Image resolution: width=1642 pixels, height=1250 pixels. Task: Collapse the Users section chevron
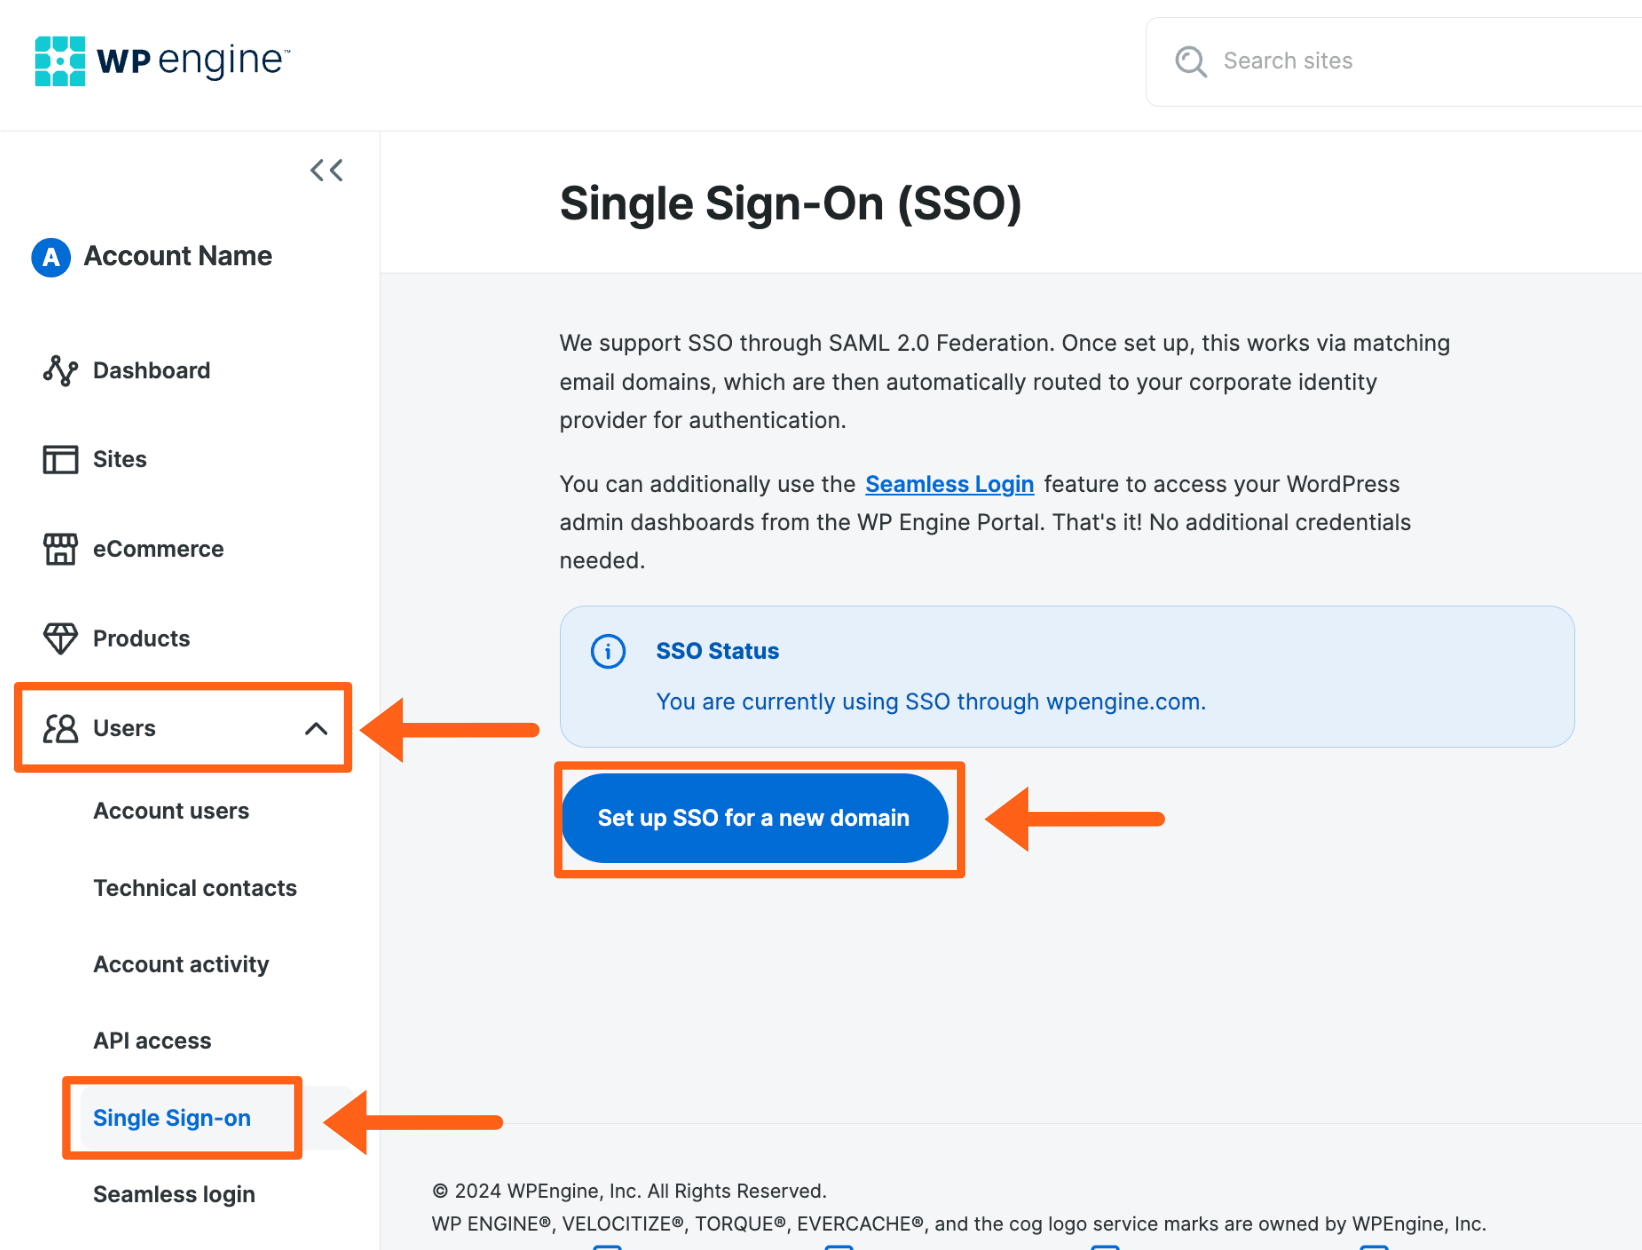317,728
